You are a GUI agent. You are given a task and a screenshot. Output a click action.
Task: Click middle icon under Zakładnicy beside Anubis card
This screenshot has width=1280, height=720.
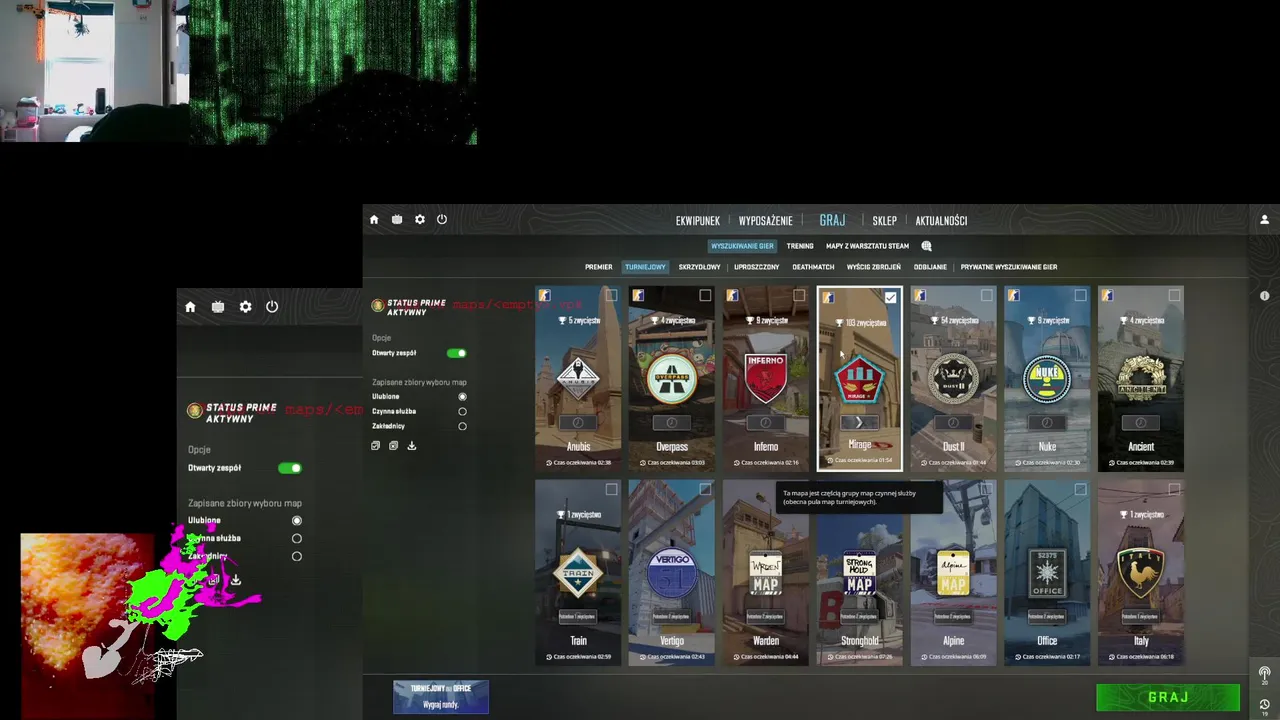click(x=393, y=446)
